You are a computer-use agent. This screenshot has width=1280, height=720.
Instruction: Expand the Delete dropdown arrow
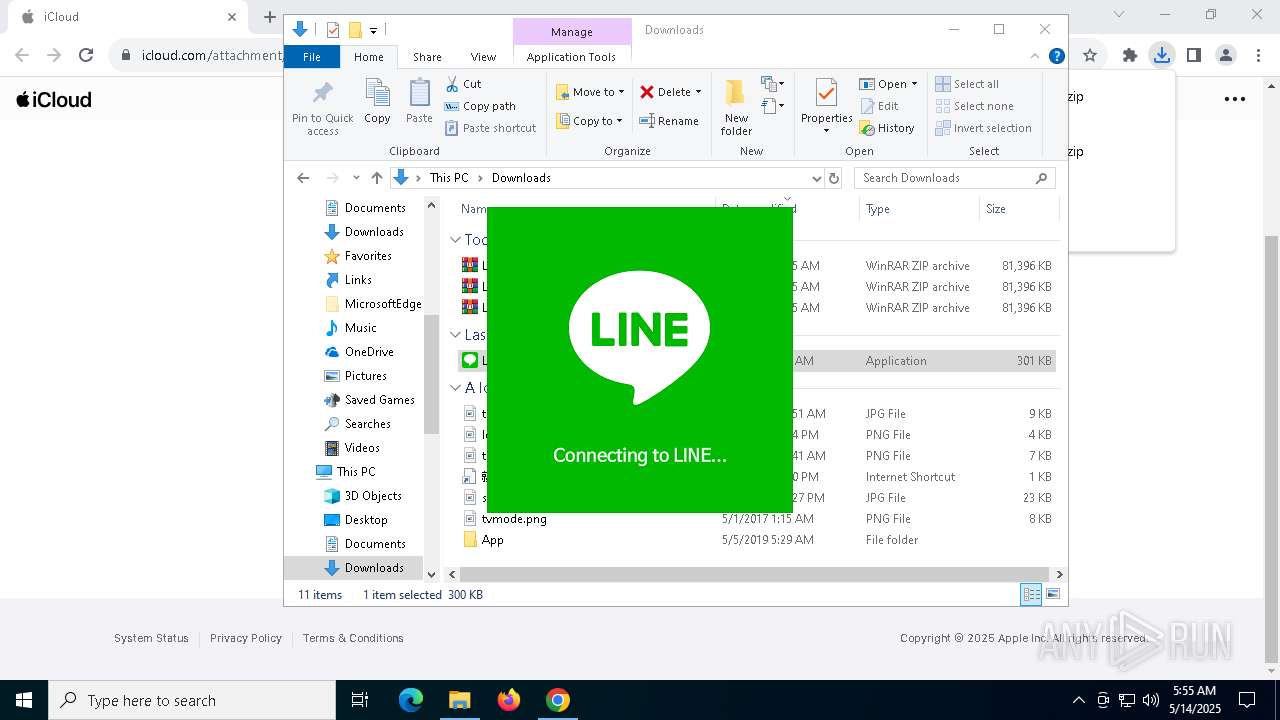click(698, 92)
